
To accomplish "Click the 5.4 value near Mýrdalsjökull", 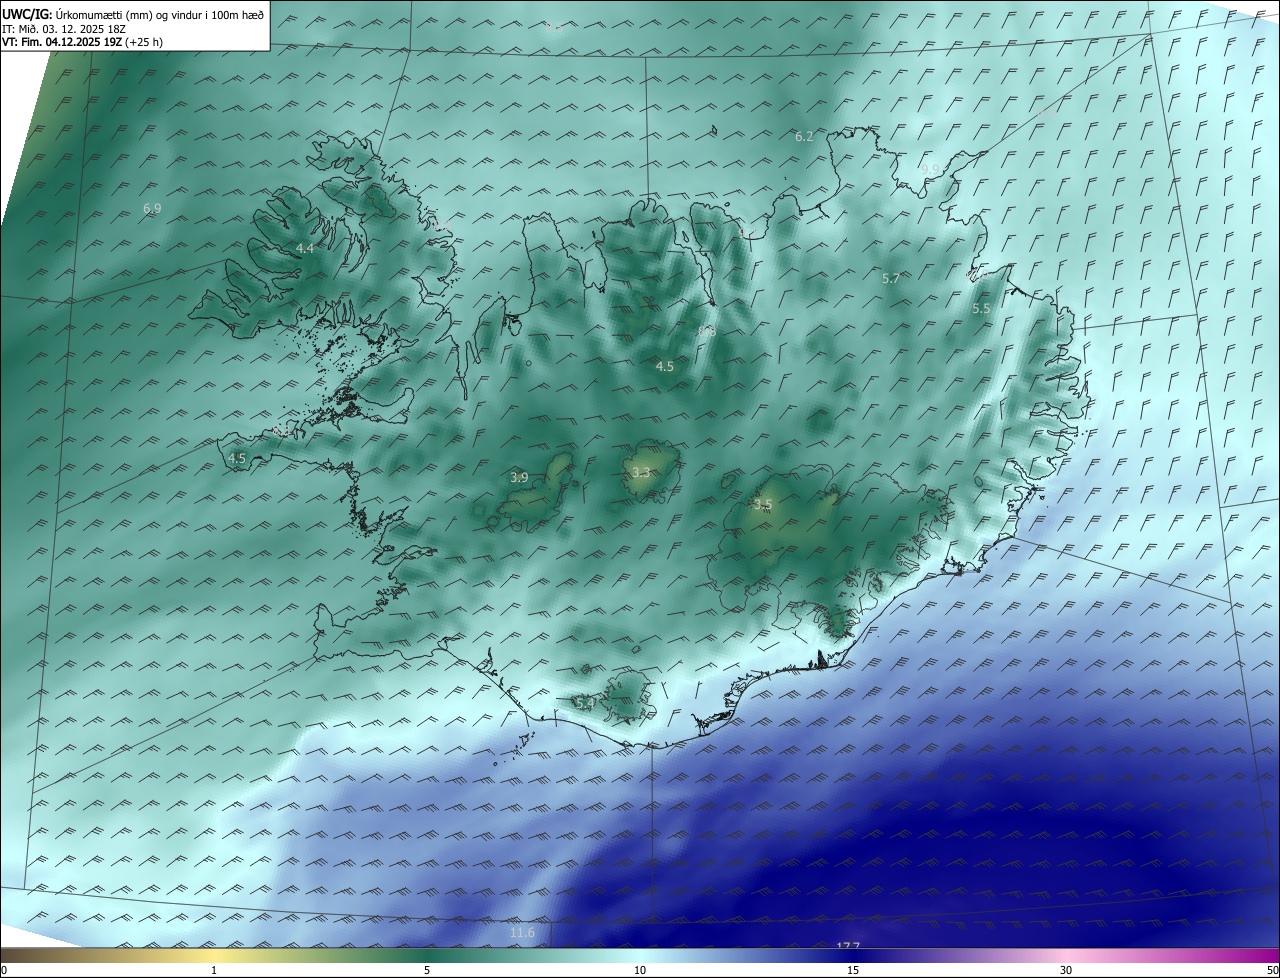I will [x=585, y=704].
